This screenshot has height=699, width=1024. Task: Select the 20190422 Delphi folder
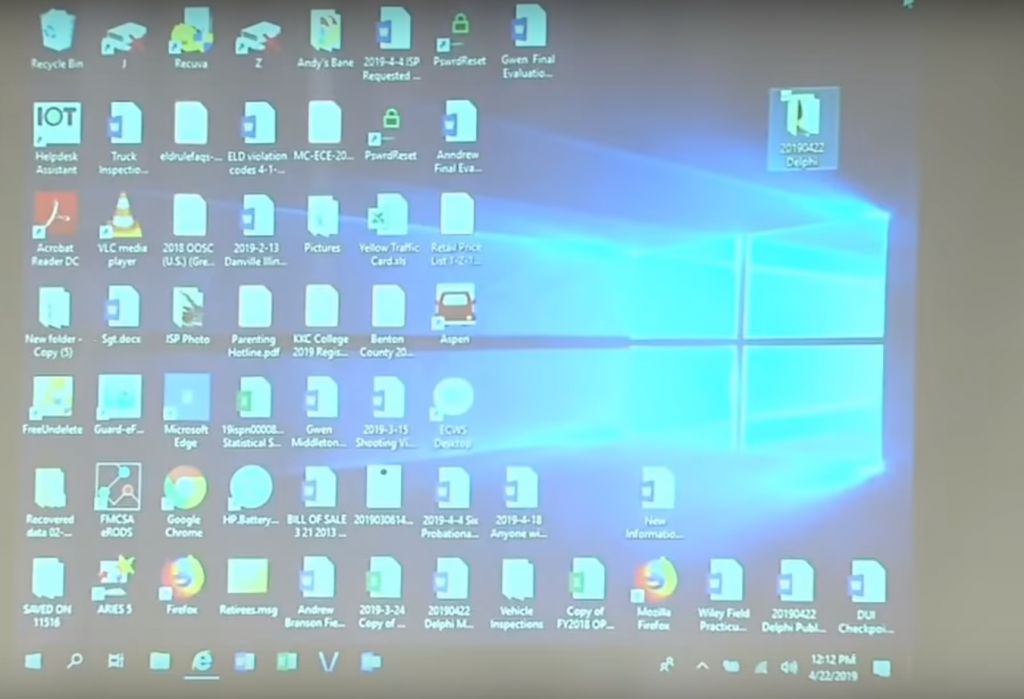coord(803,120)
